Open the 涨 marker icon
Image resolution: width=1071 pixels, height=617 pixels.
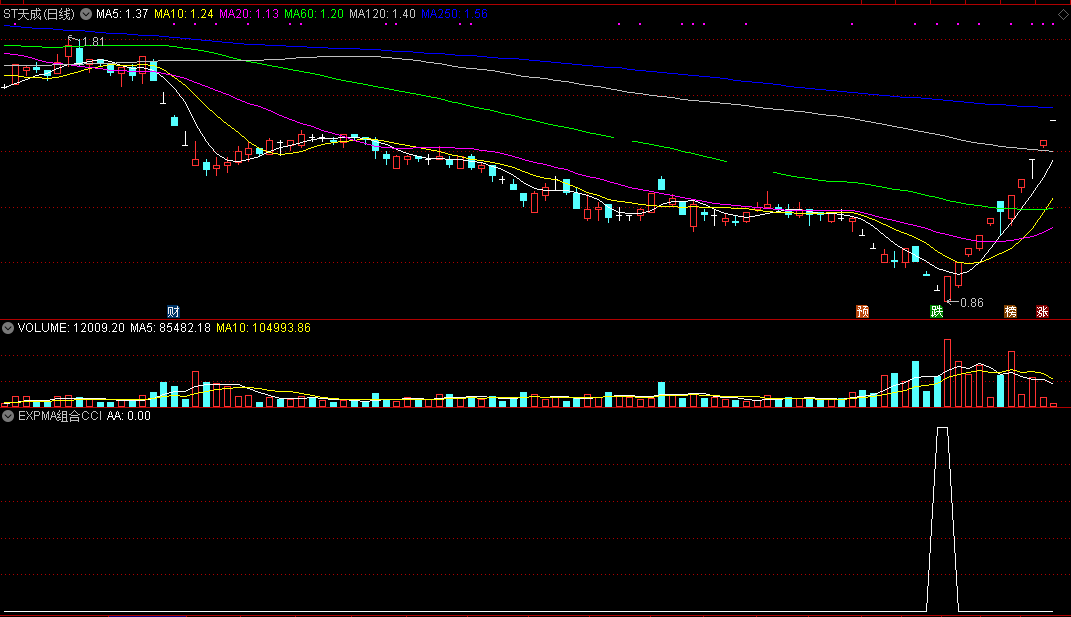[1042, 312]
